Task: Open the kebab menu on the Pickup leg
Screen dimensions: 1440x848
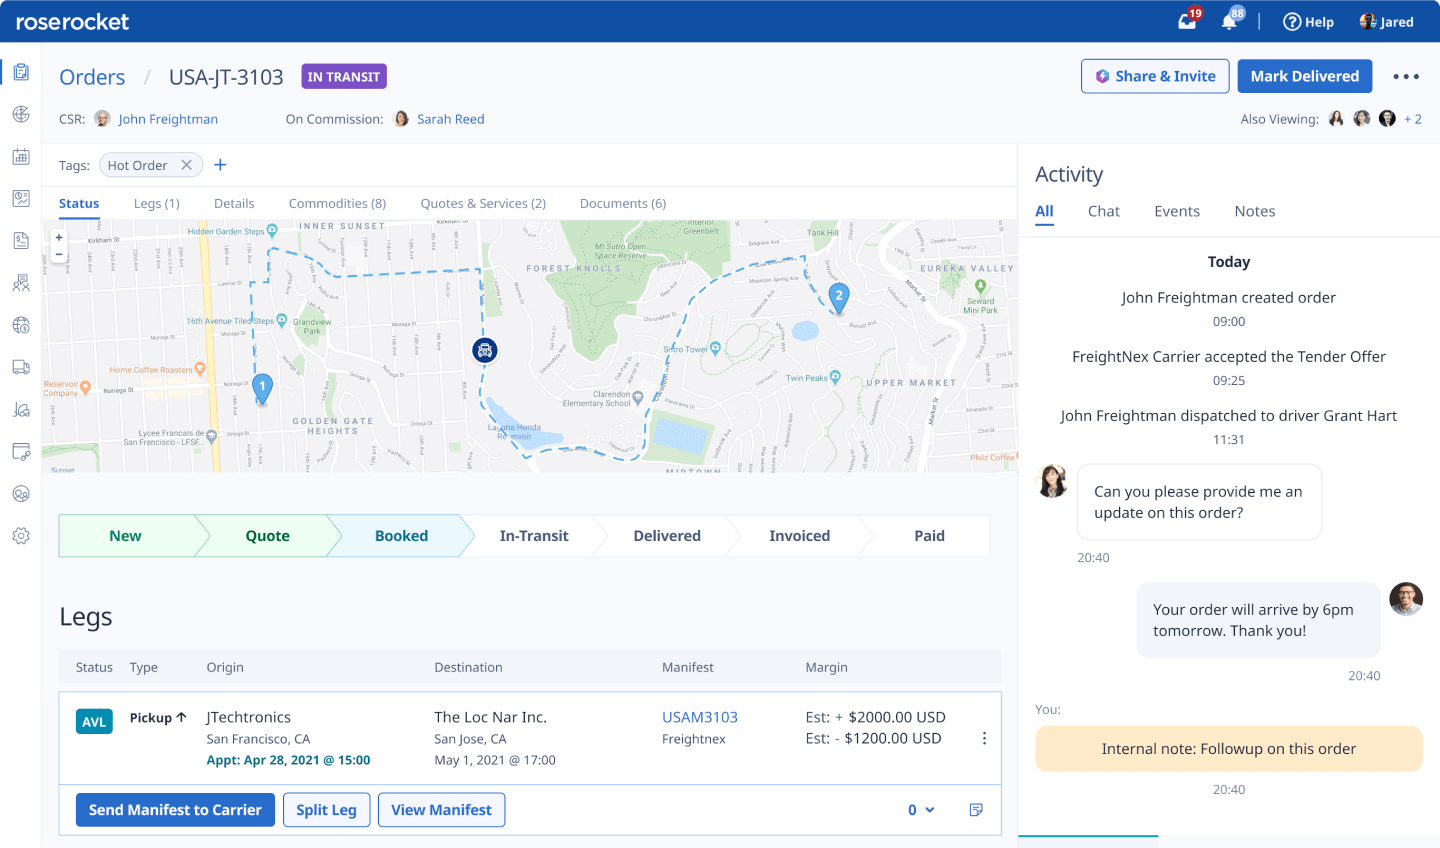Action: click(x=984, y=738)
